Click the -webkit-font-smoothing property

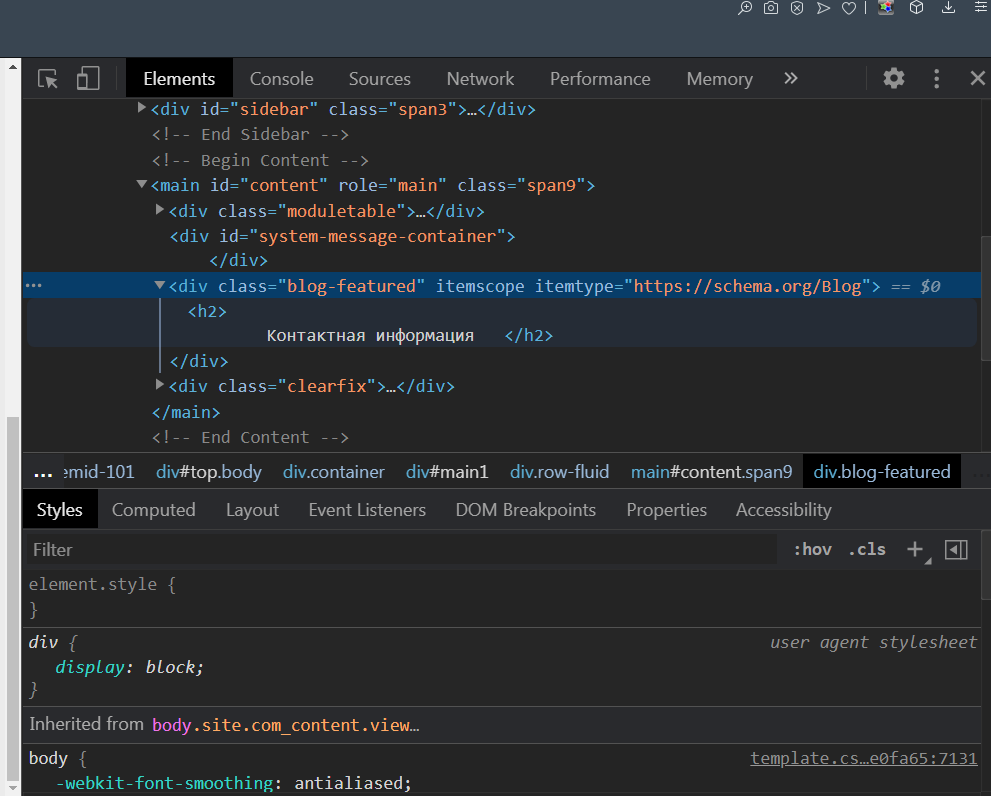[165, 783]
